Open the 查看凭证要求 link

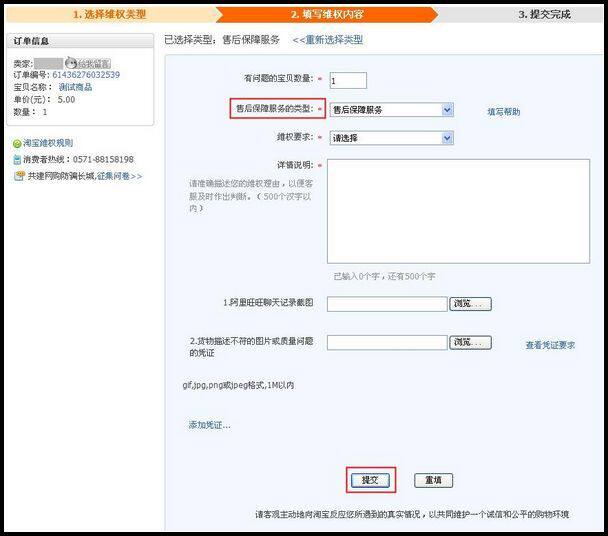550,345
